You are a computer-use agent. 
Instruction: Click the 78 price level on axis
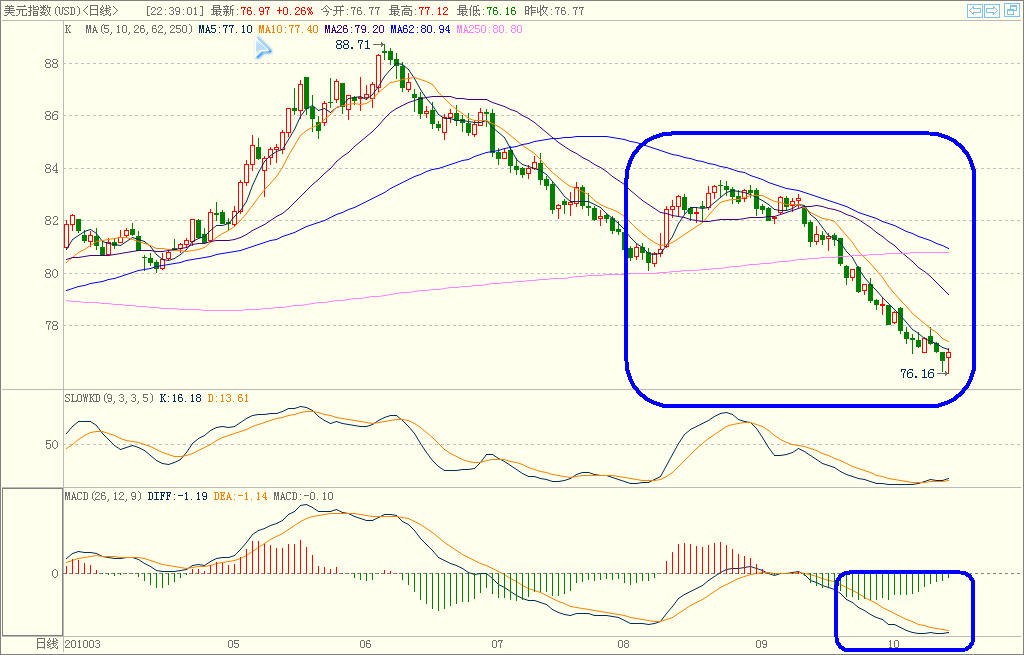coord(52,326)
